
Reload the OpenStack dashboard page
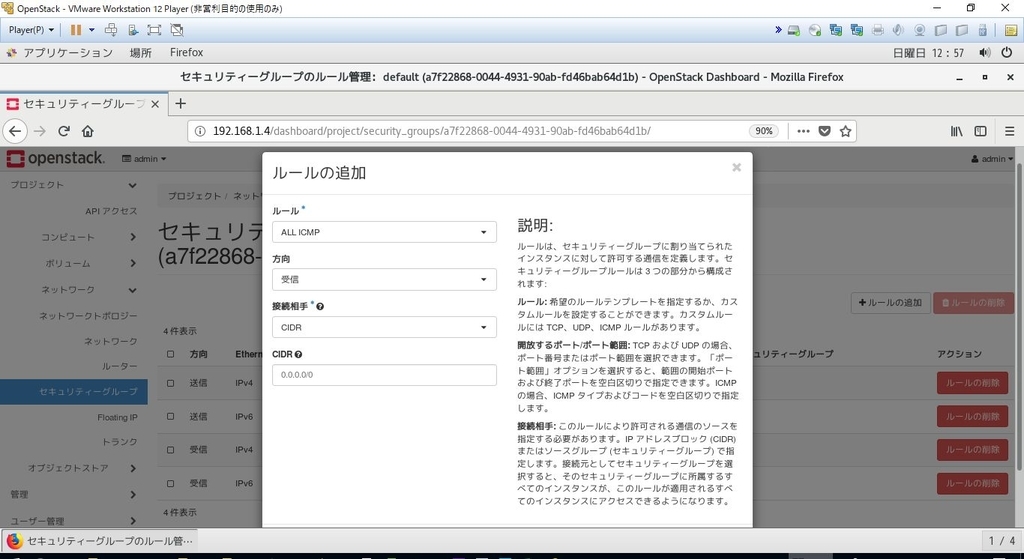(x=64, y=131)
